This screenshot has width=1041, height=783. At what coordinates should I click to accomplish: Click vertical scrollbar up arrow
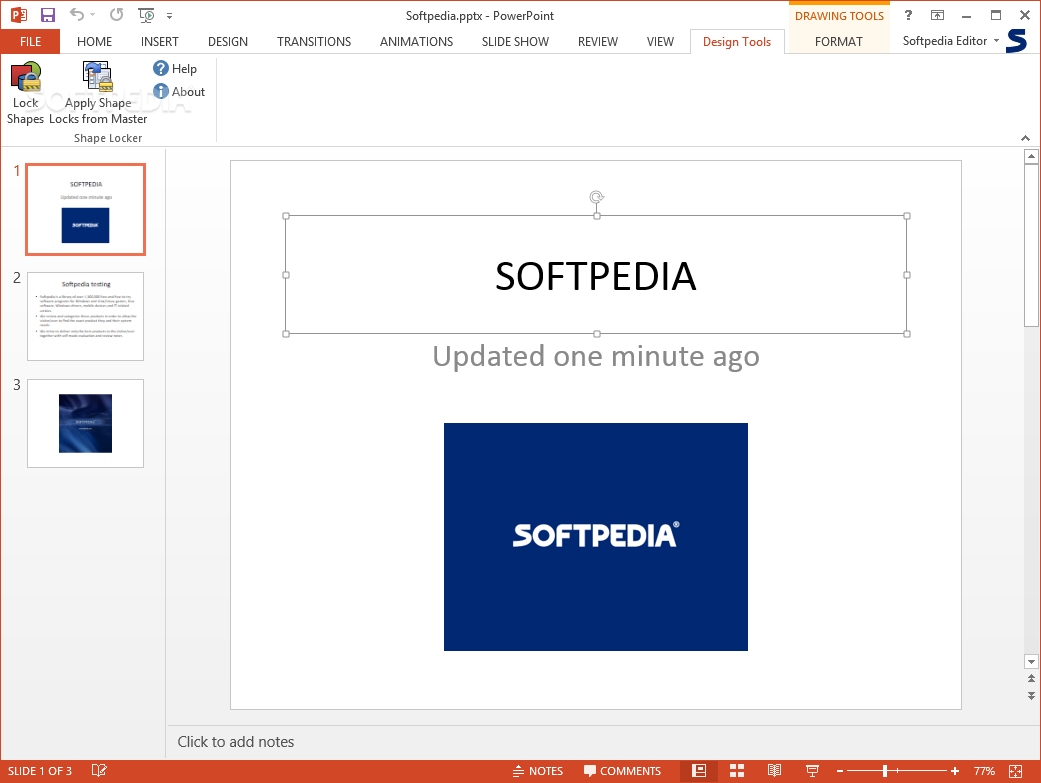[x=1031, y=157]
